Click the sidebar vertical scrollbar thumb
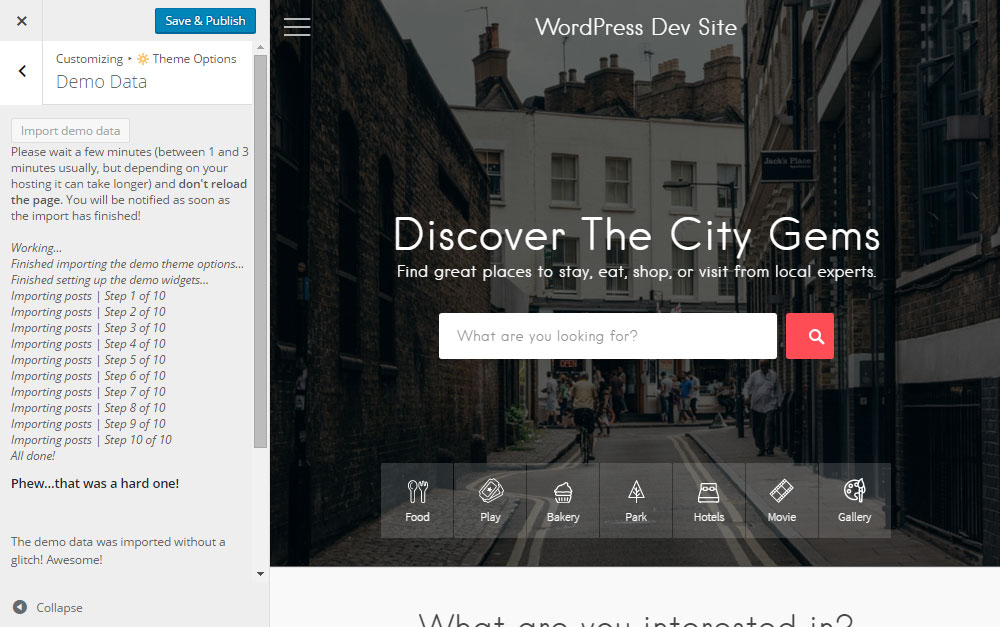This screenshot has width=1000, height=627. 260,251
